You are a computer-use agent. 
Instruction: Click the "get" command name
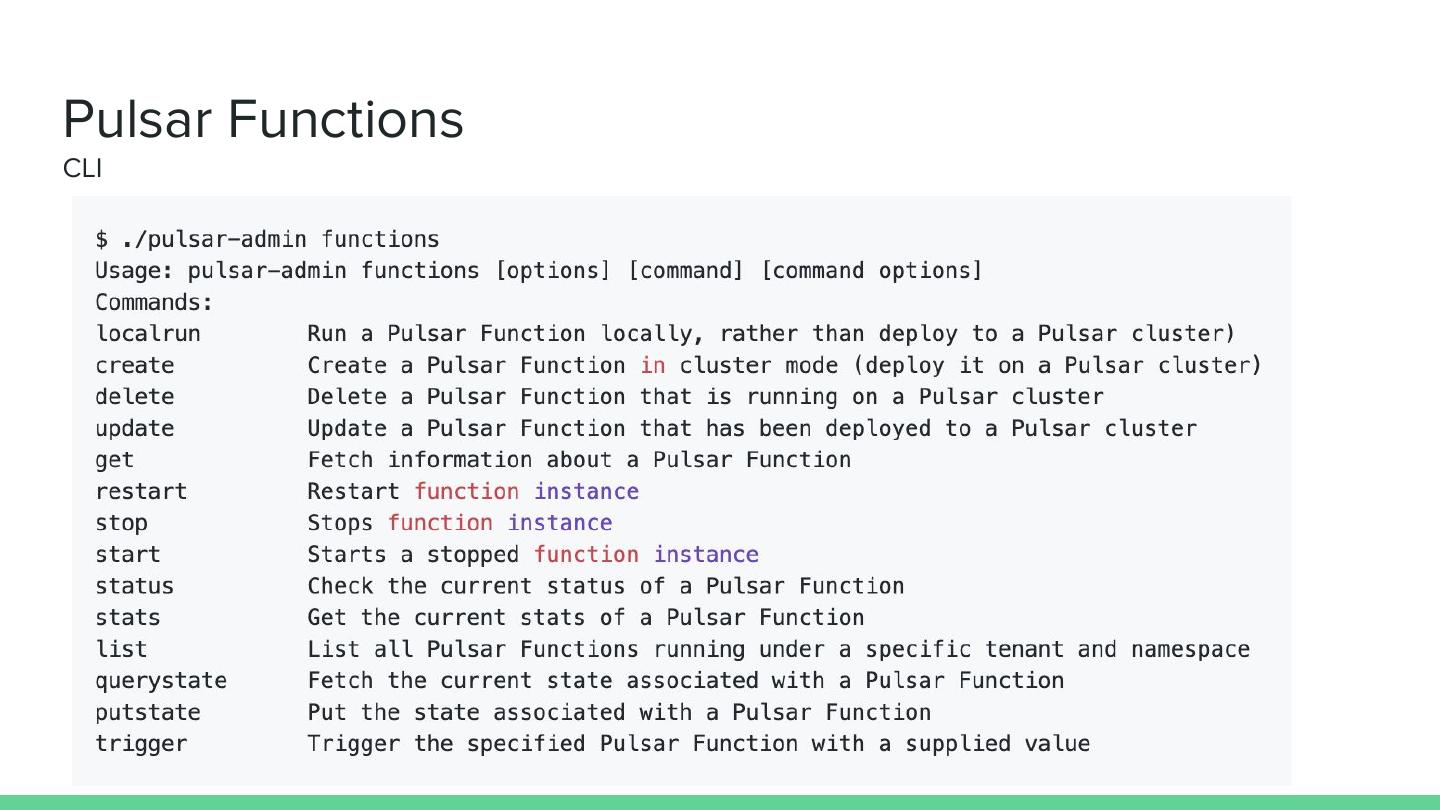[115, 460]
